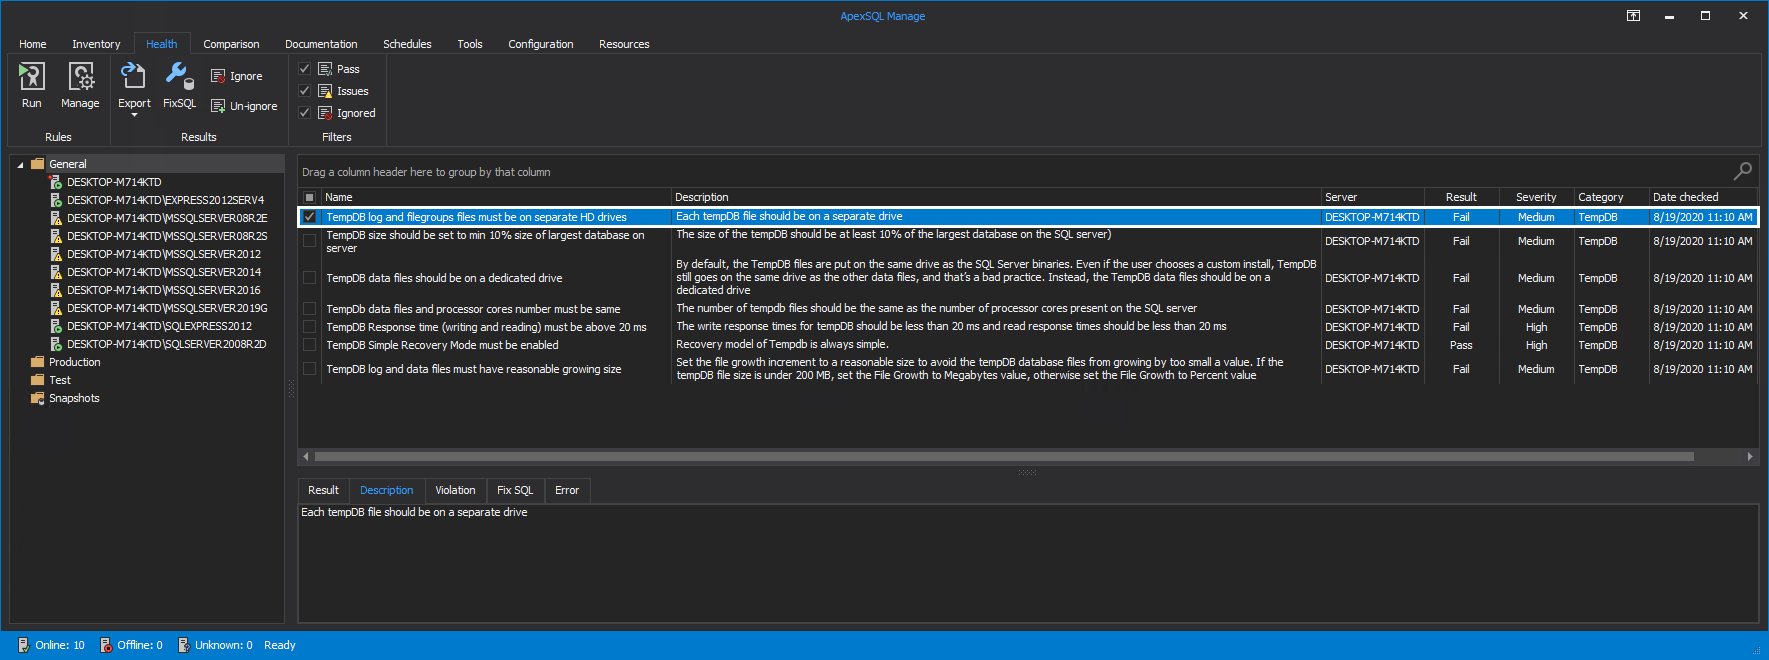Check the Simple Recovery Mode rule checkbox
The height and width of the screenshot is (660, 1769).
[310, 345]
